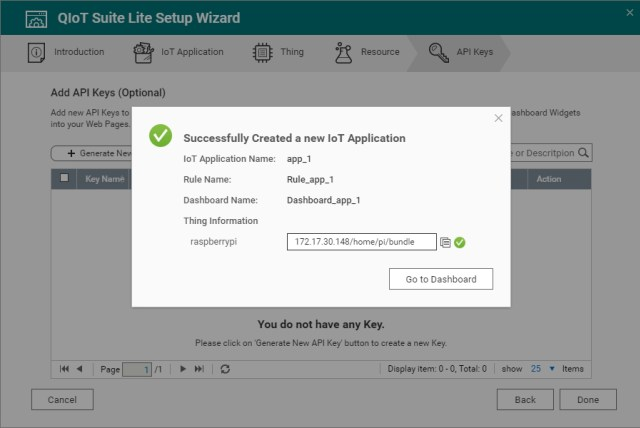The image size is (640, 428).
Task: Go to Dashboard
Action: (x=441, y=279)
